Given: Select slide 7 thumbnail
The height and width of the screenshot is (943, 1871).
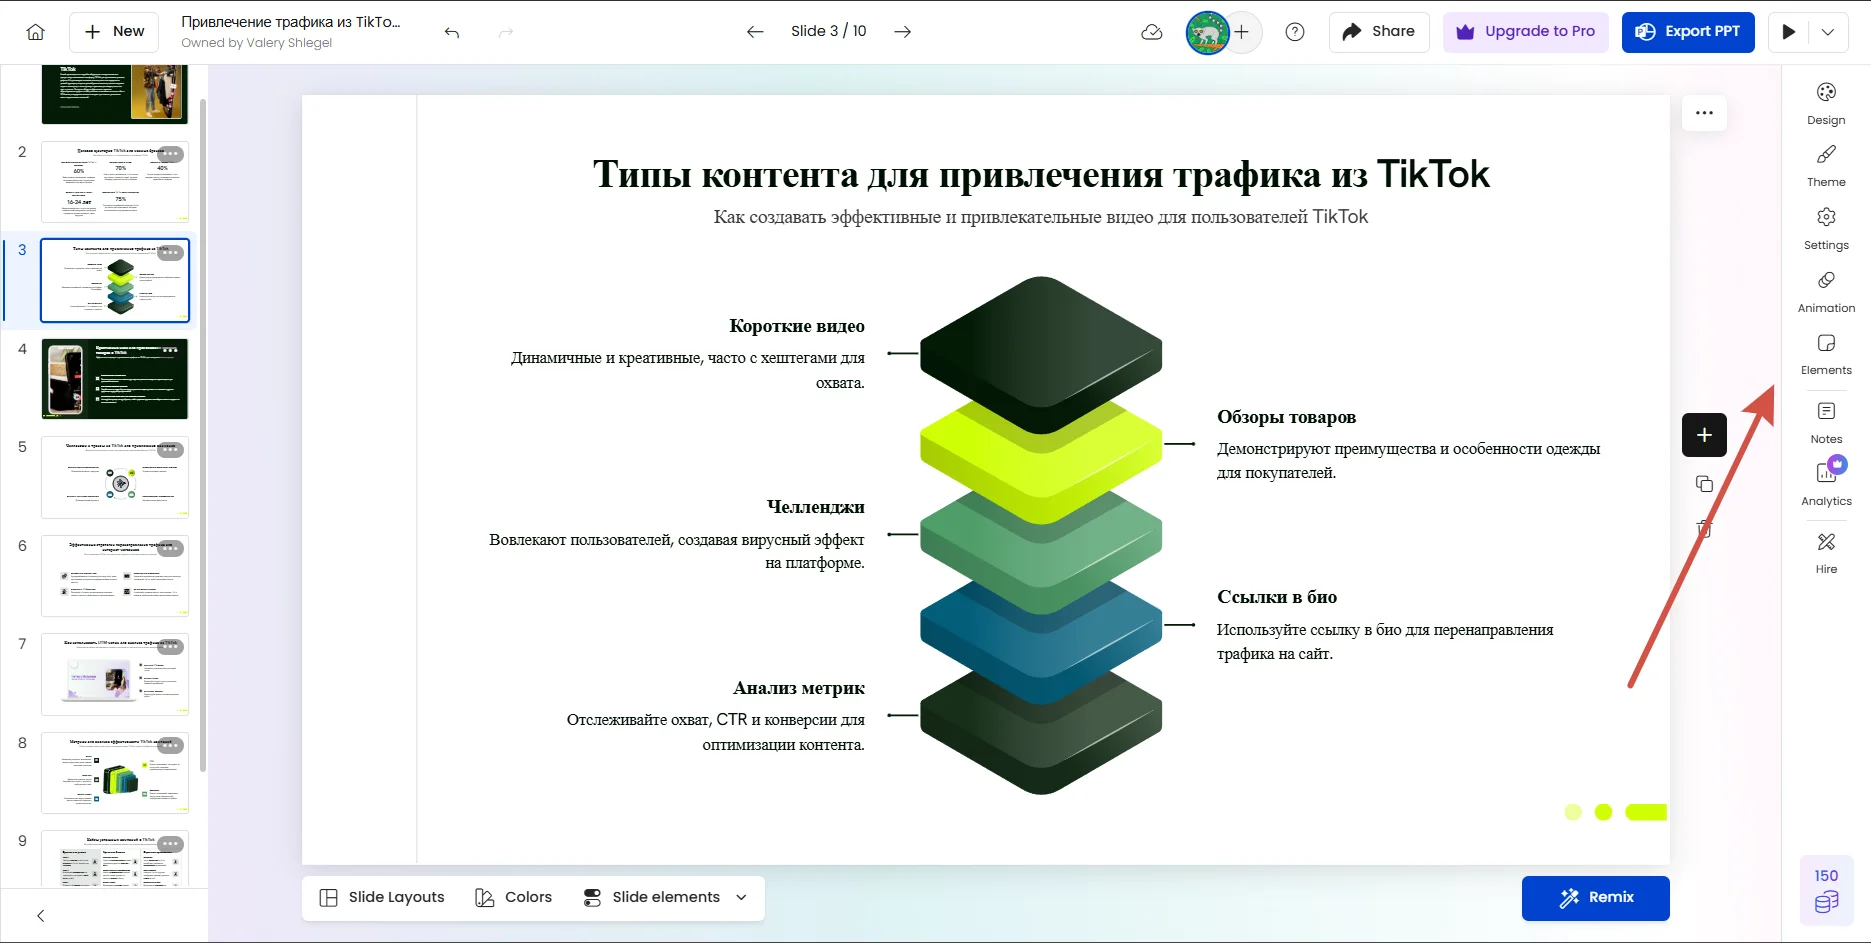Looking at the screenshot, I should (114, 674).
